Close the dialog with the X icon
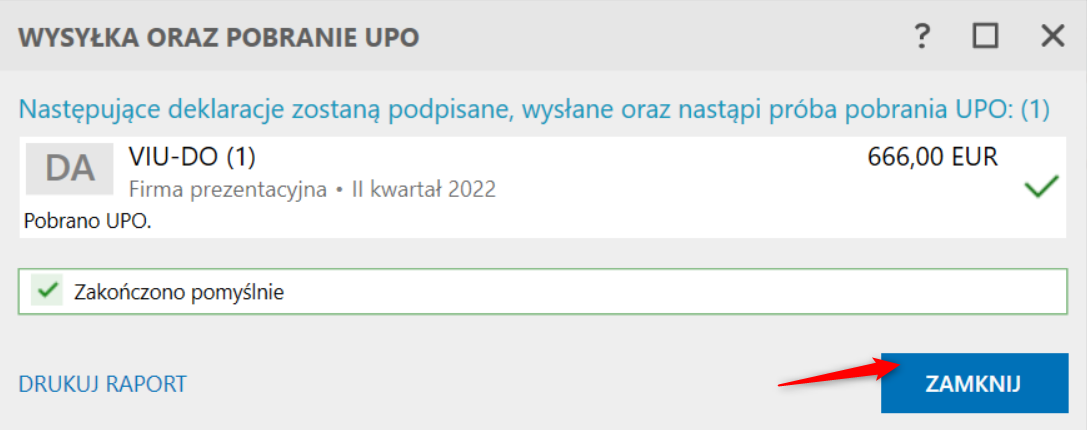 pos(1053,35)
